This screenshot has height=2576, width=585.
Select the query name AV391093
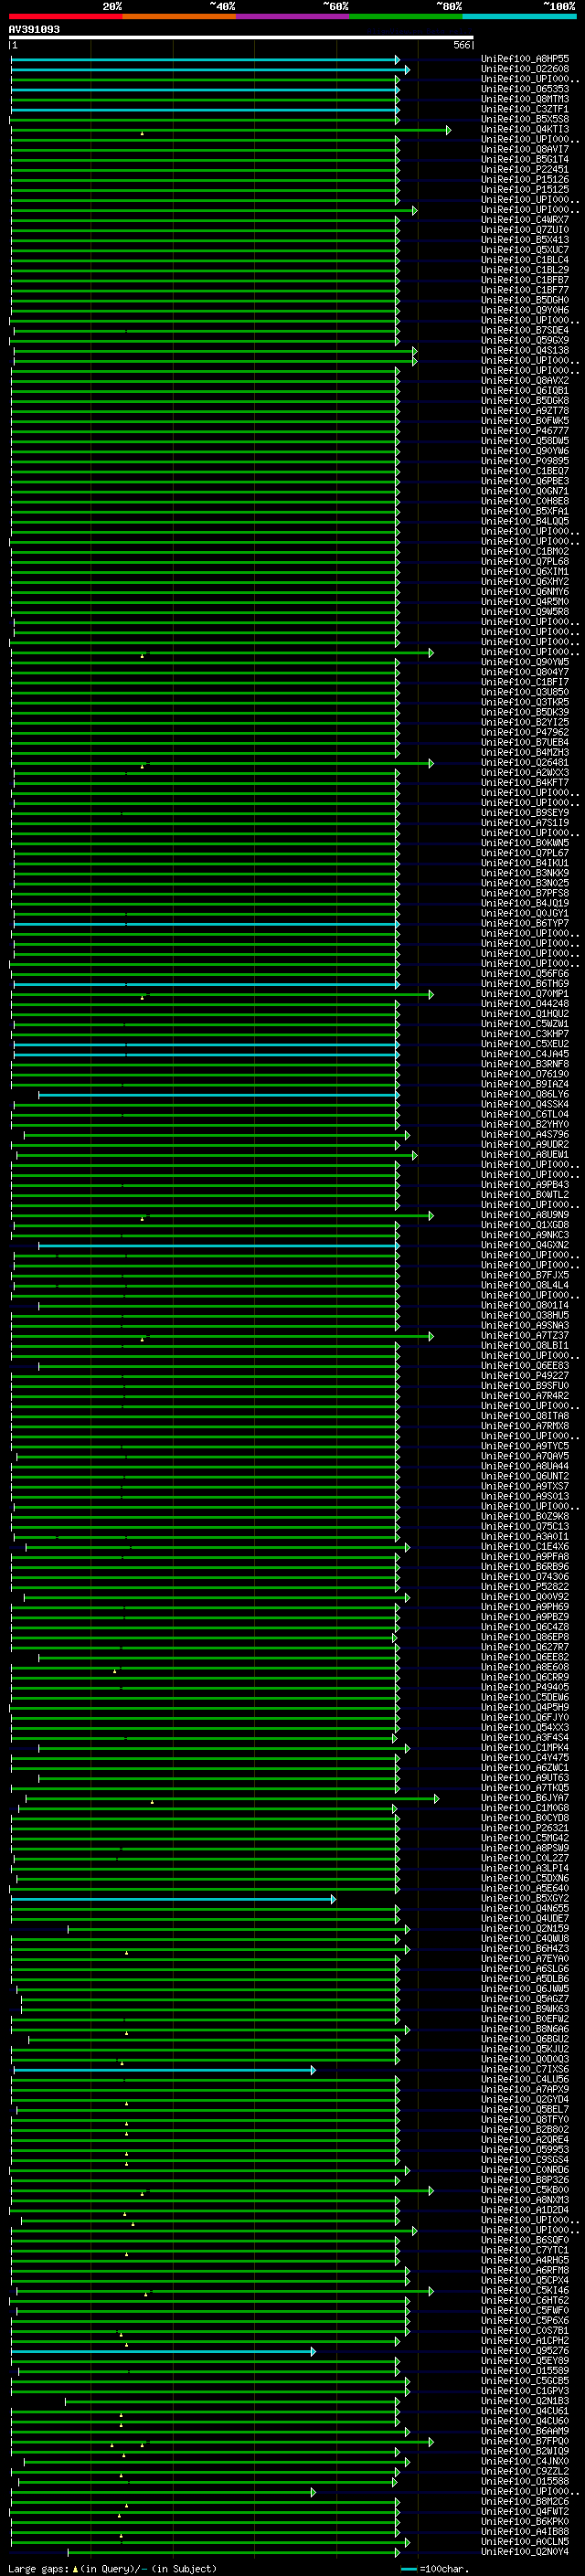35,29
